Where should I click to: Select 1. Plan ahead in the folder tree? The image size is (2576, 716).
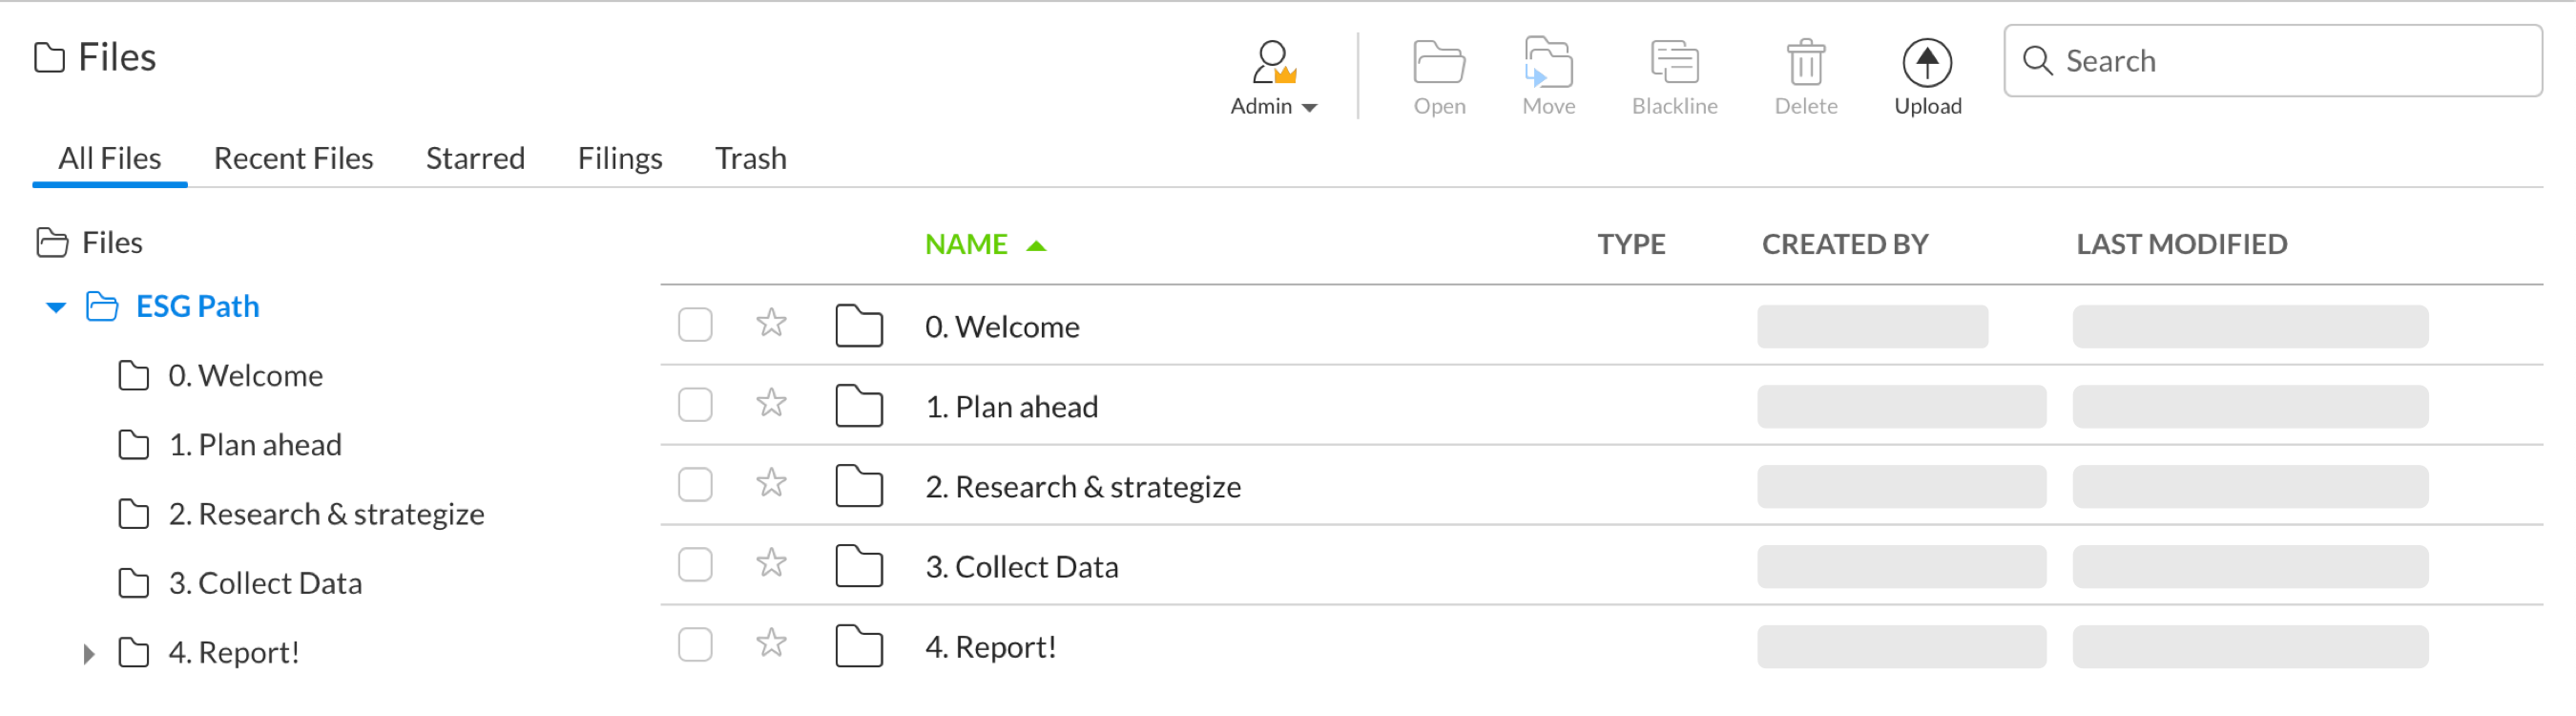[255, 445]
